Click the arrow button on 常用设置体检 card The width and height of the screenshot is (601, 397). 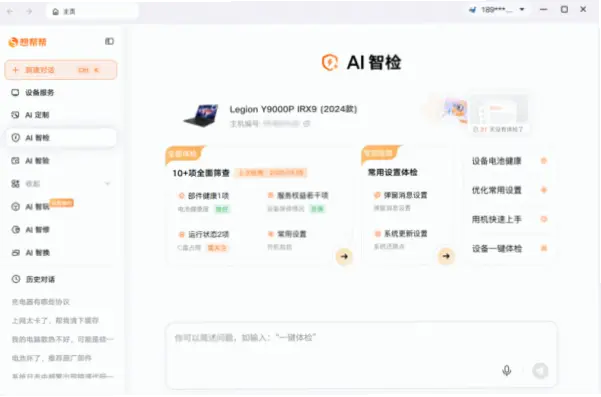point(446,256)
